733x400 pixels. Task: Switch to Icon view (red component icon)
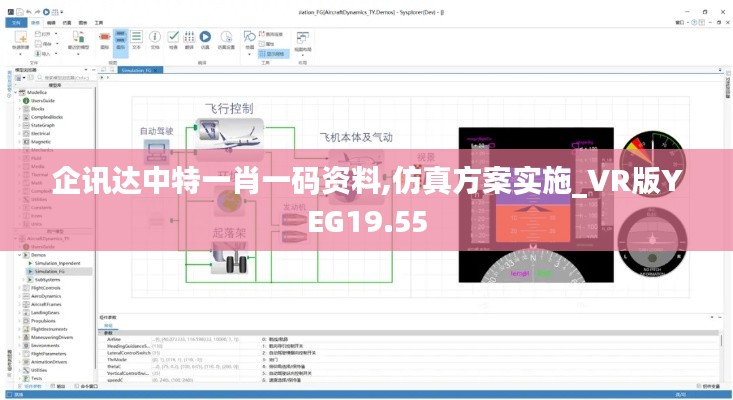(104, 37)
